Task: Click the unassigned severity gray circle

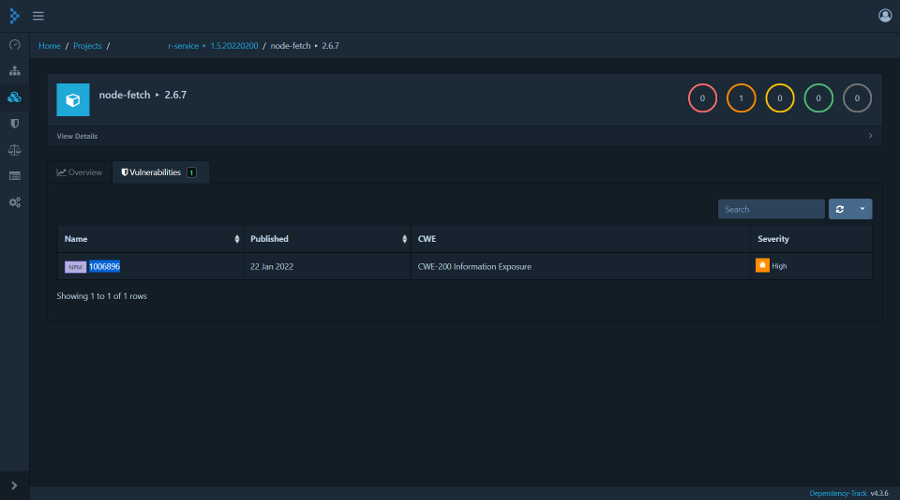Action: (x=857, y=98)
